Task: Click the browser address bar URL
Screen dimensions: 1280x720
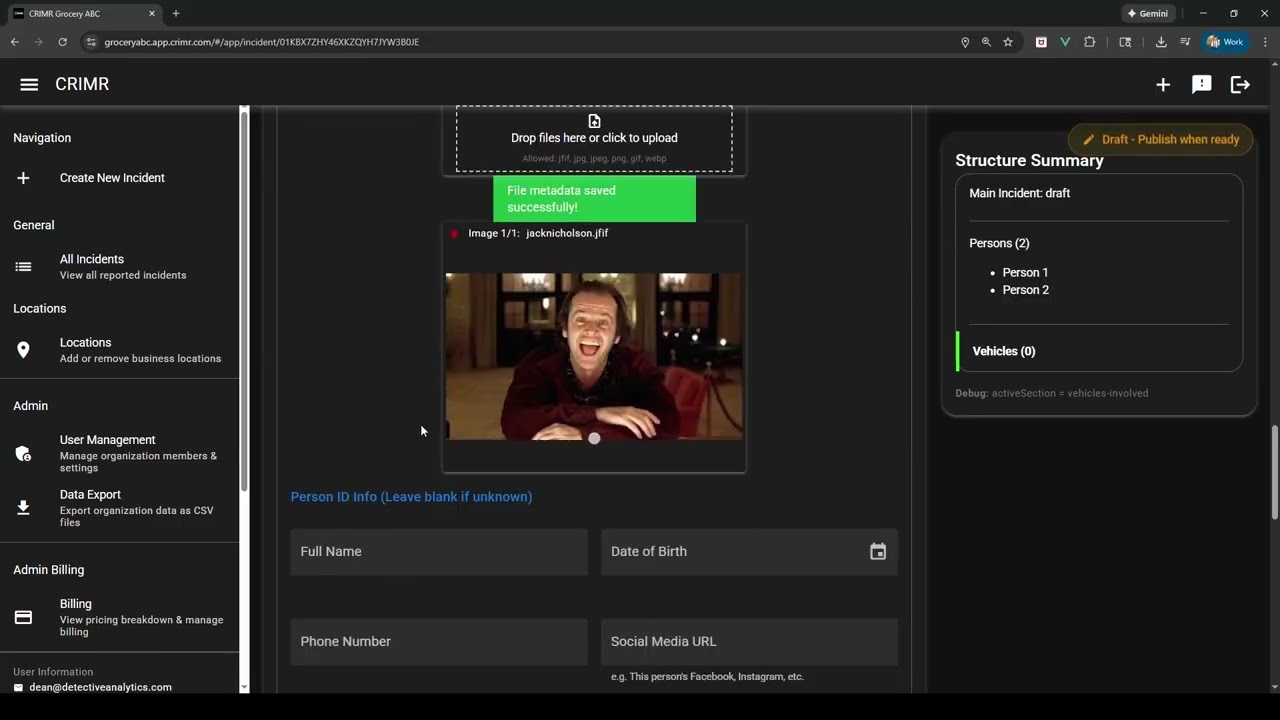Action: 262,42
